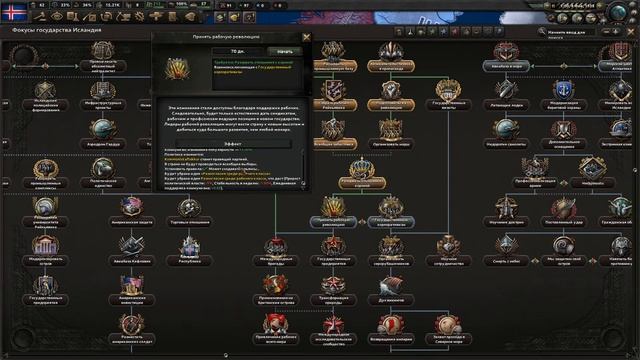
Task: Zoom in focus tree with plus button
Action: 616,31
